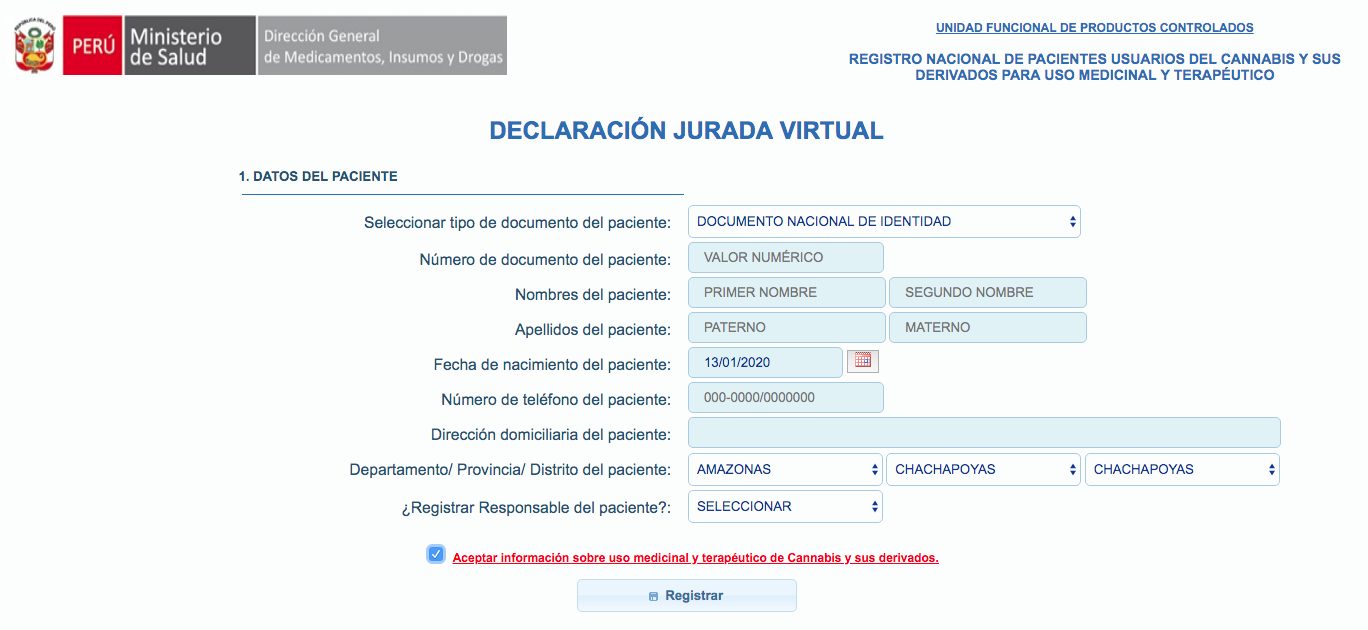
Task: Focus the PRIMER NOMBRE field
Action: [787, 292]
